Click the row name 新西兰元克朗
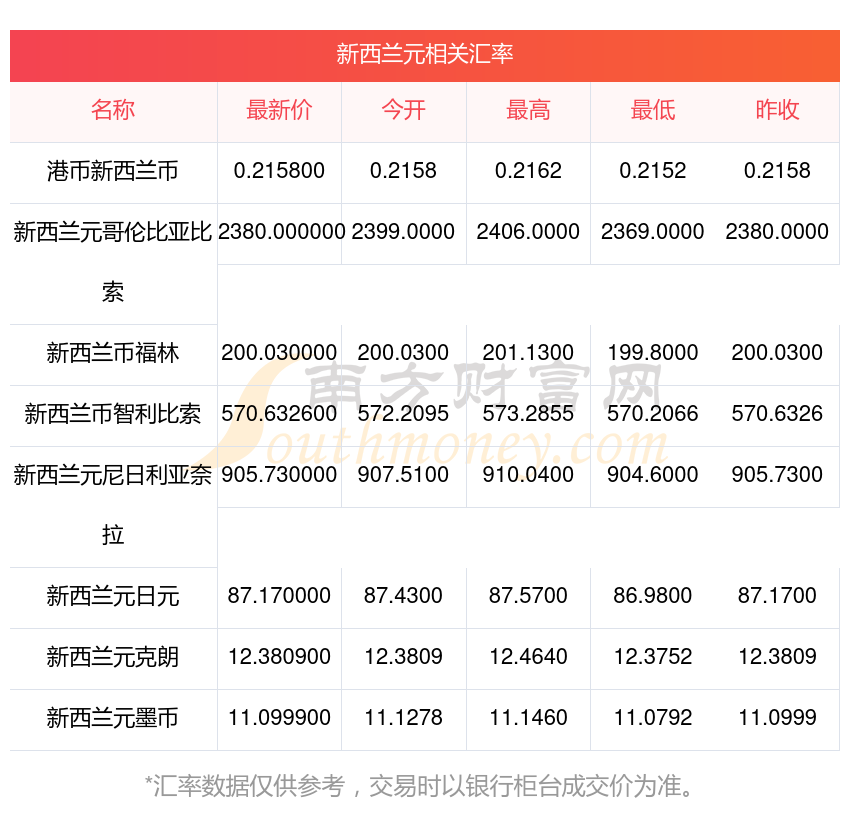The image size is (850, 817). [113, 657]
